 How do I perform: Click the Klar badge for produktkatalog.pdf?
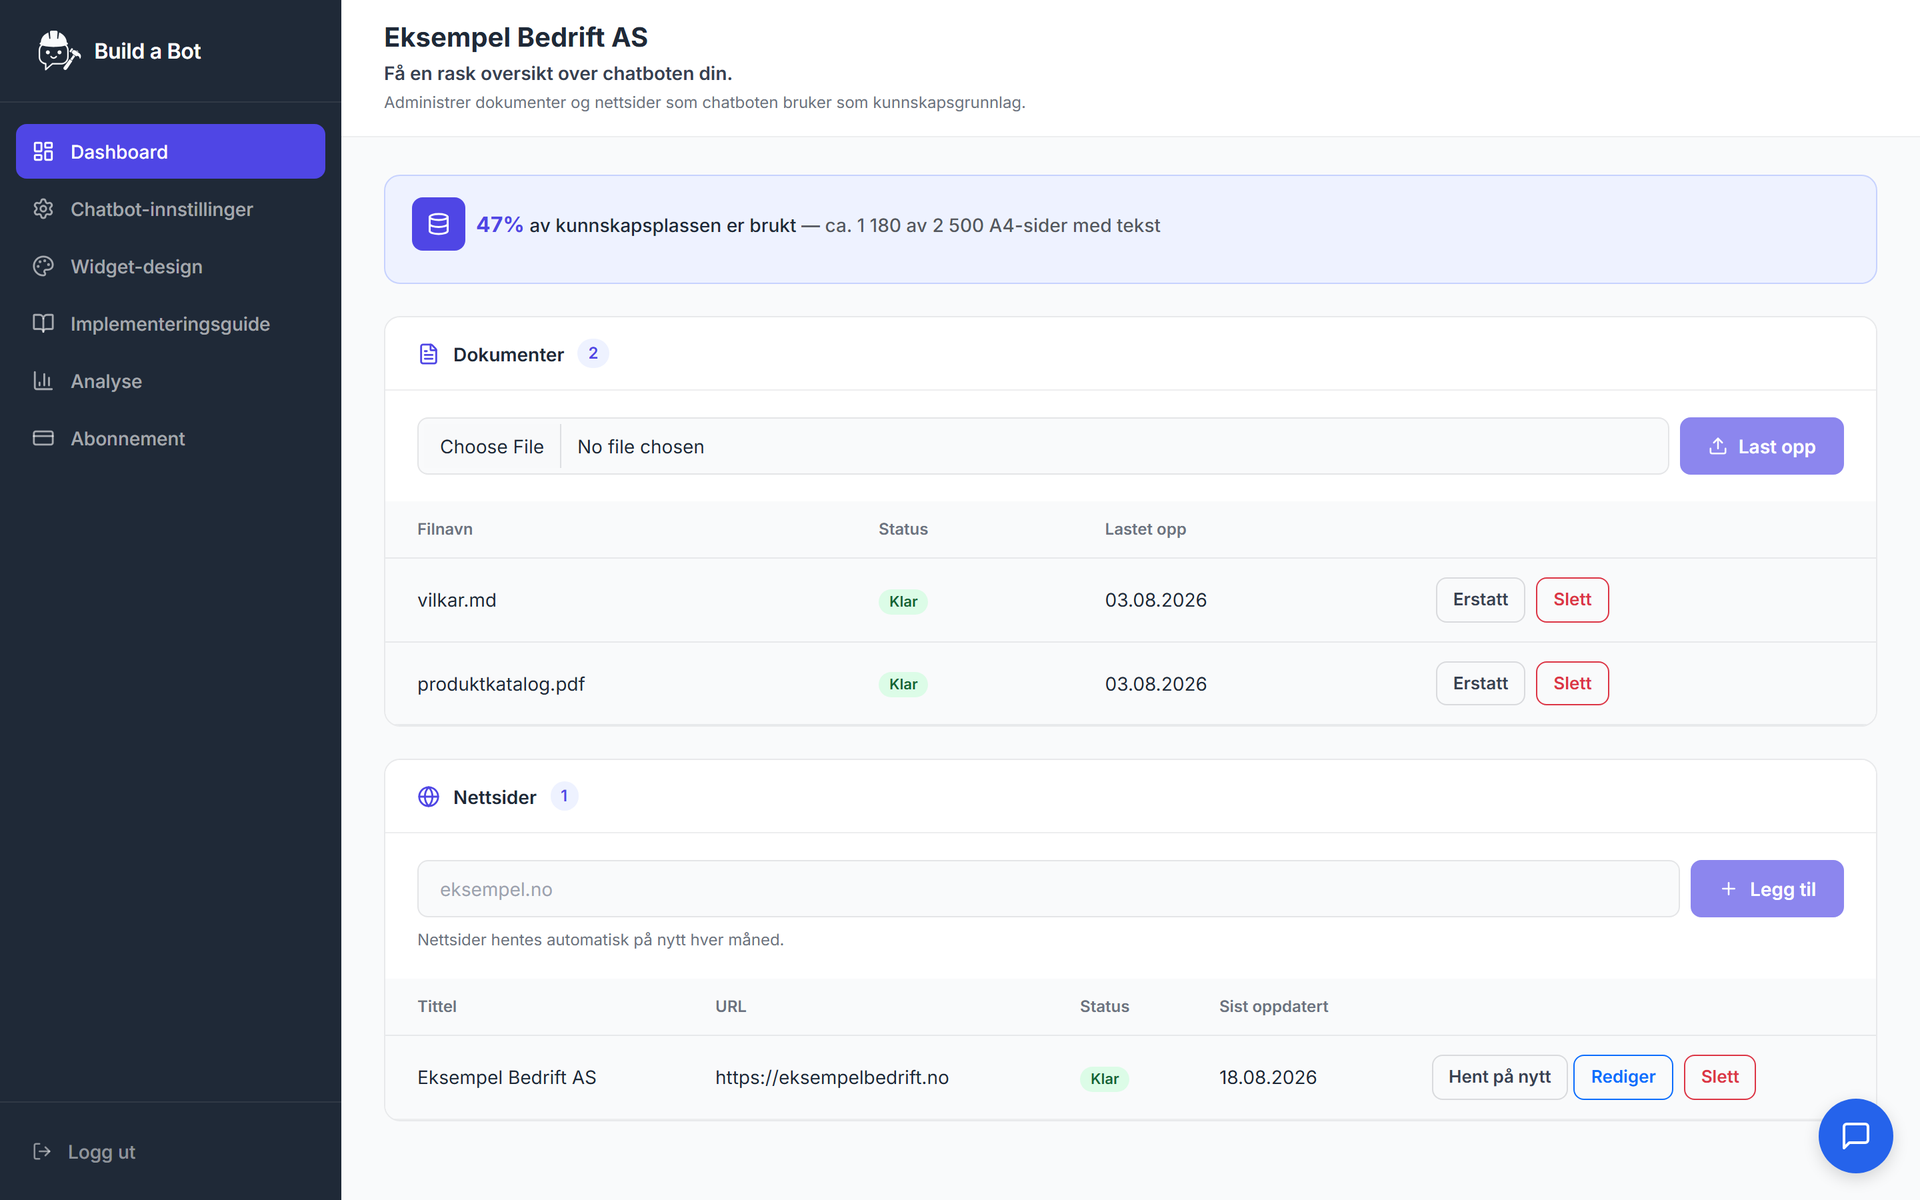click(x=902, y=684)
